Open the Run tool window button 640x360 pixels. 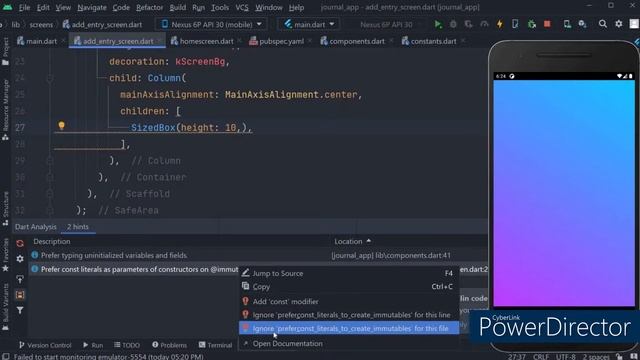tap(93, 345)
